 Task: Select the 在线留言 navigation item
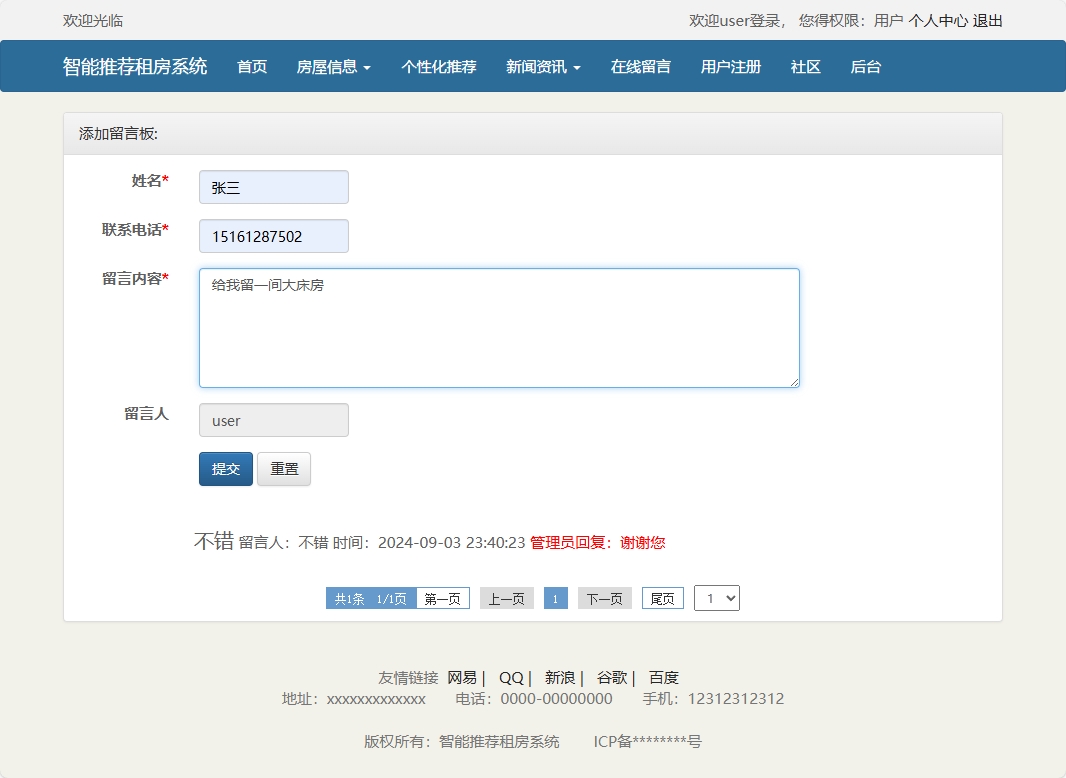(x=641, y=66)
